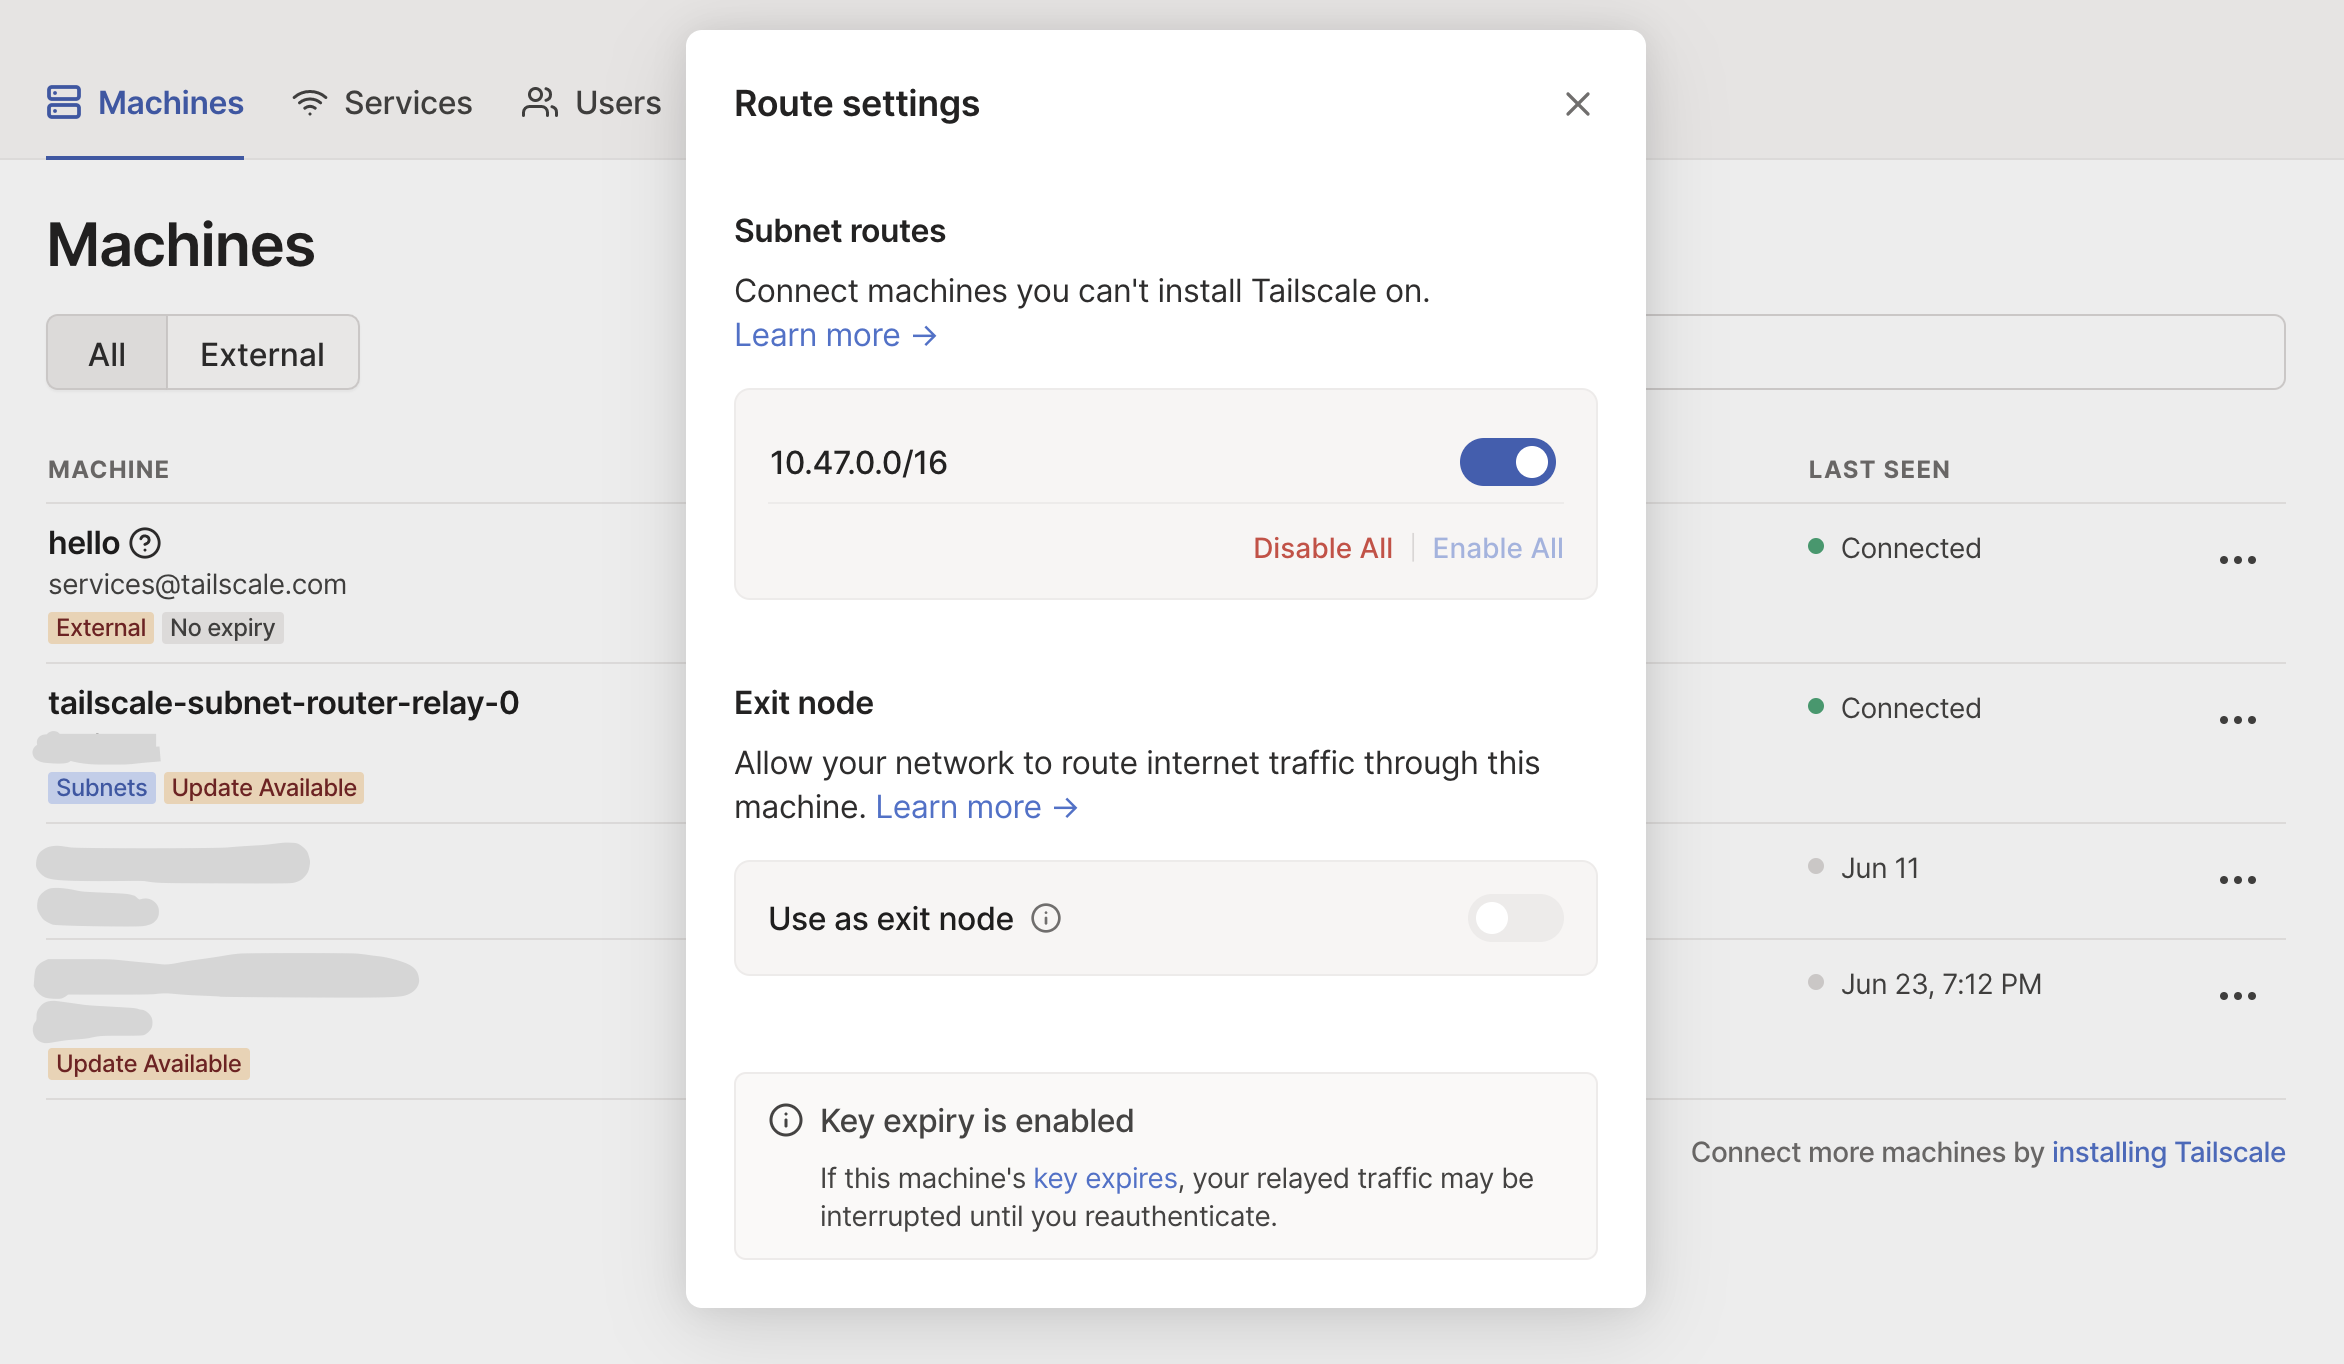The width and height of the screenshot is (2344, 1364).
Task: Open more options menu for subnet router row
Action: pyautogui.click(x=2238, y=720)
